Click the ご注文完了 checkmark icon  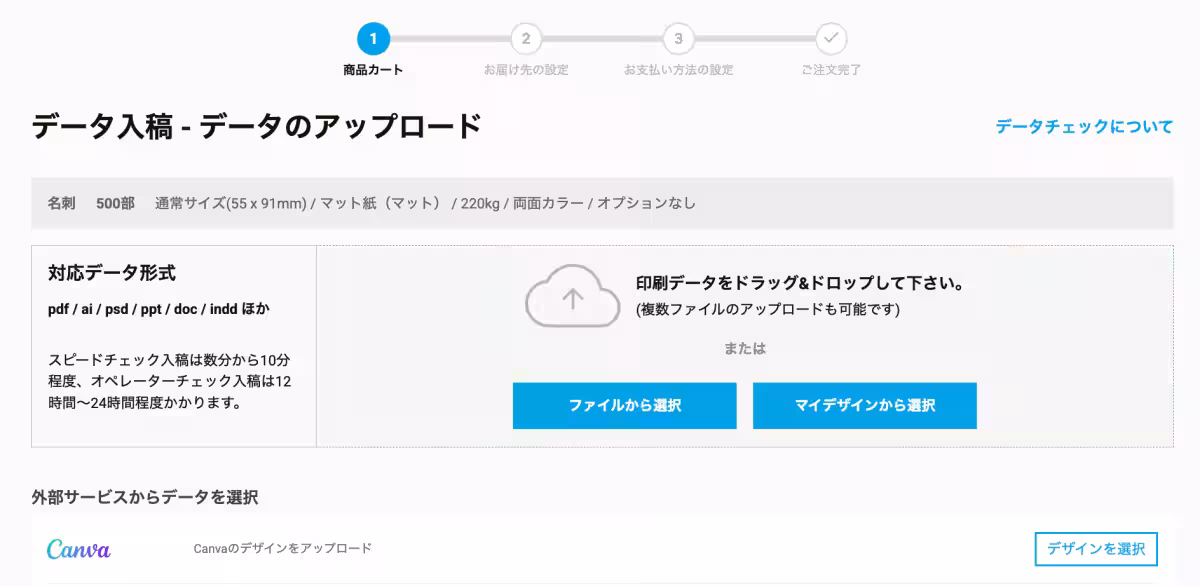pos(830,40)
